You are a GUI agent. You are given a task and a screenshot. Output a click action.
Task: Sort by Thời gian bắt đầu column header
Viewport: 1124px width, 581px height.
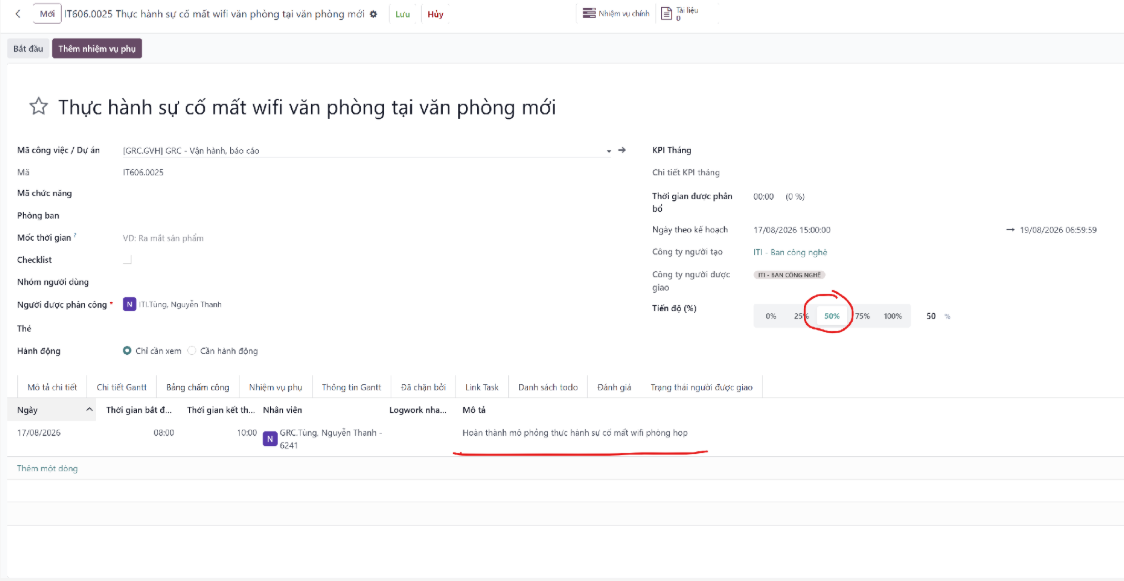[x=137, y=410]
